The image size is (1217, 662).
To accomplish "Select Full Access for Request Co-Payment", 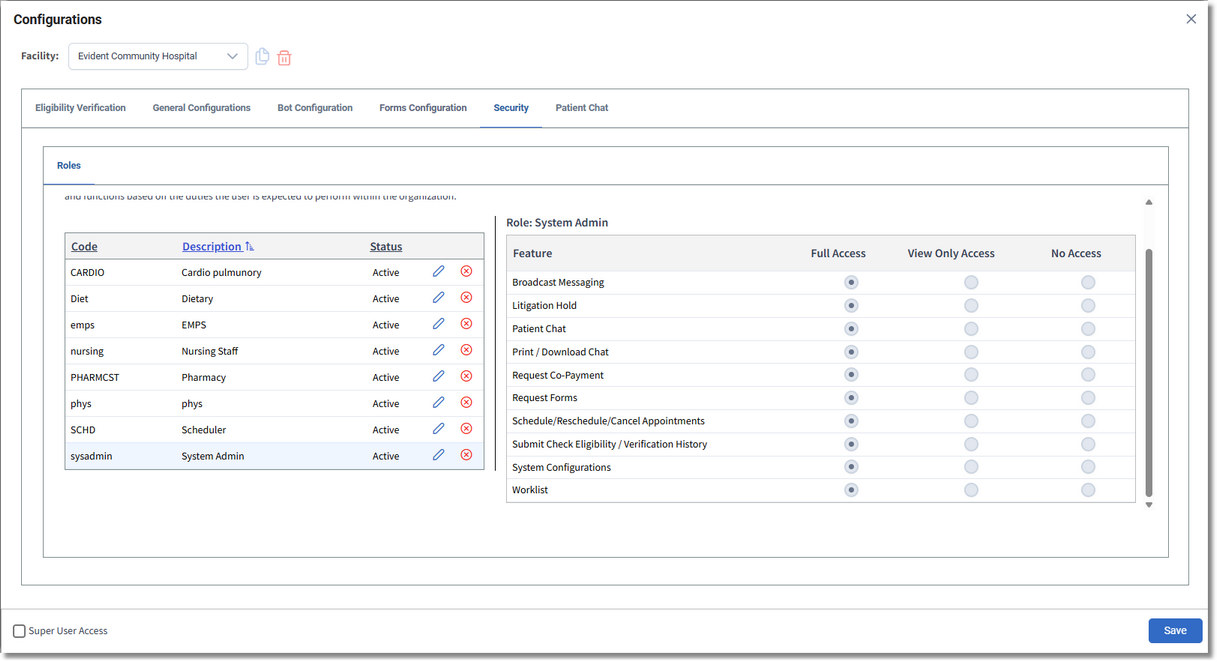I will pyautogui.click(x=851, y=375).
